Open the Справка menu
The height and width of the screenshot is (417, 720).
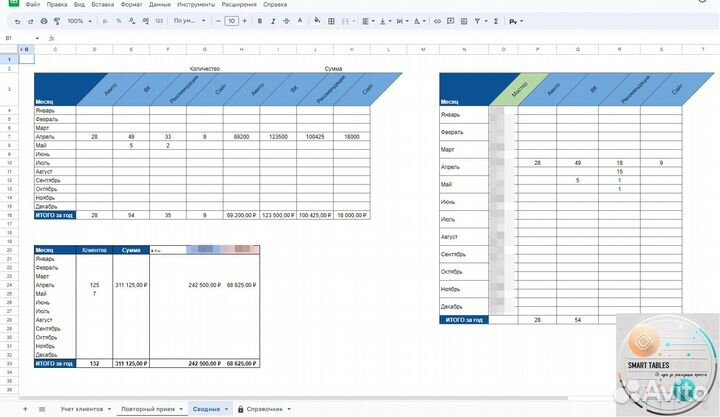[x=275, y=5]
